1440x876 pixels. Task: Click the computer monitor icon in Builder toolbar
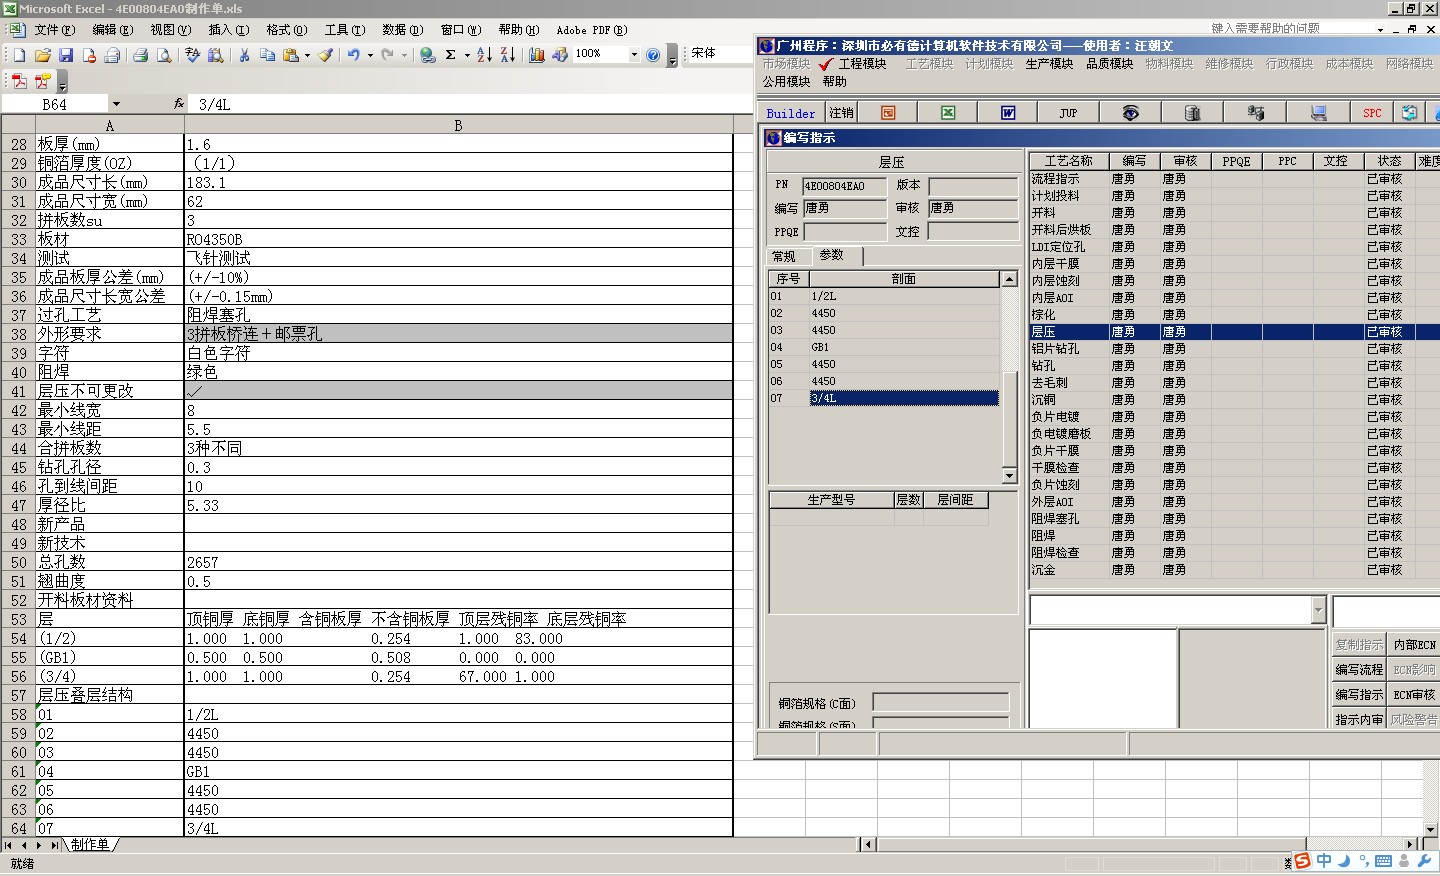coord(1318,113)
